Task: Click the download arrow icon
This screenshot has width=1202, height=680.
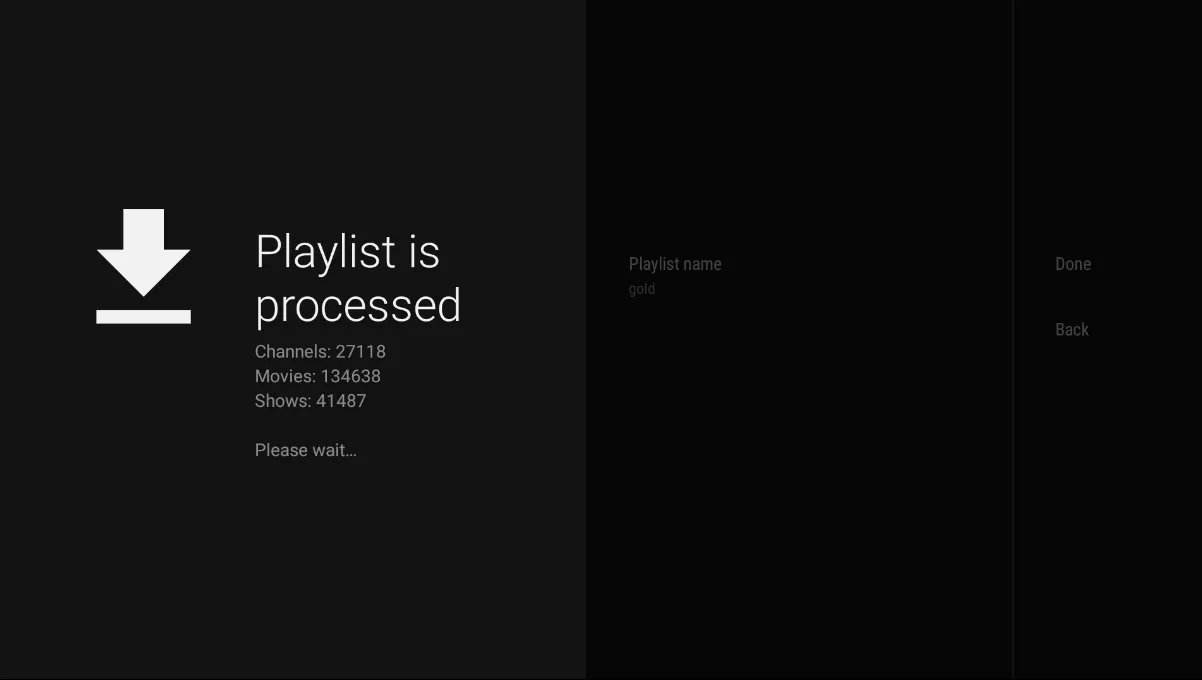Action: [x=143, y=266]
